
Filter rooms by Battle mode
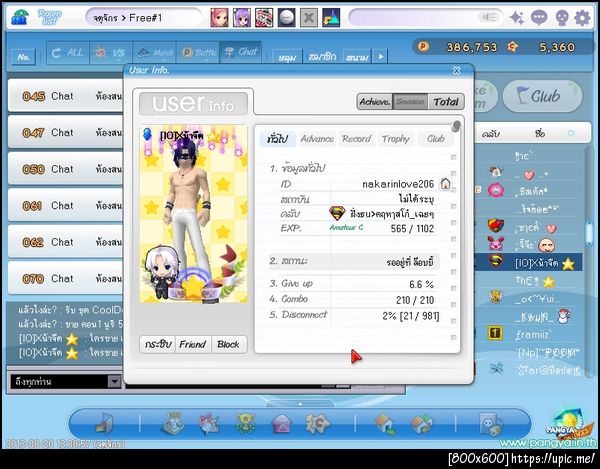click(x=198, y=52)
